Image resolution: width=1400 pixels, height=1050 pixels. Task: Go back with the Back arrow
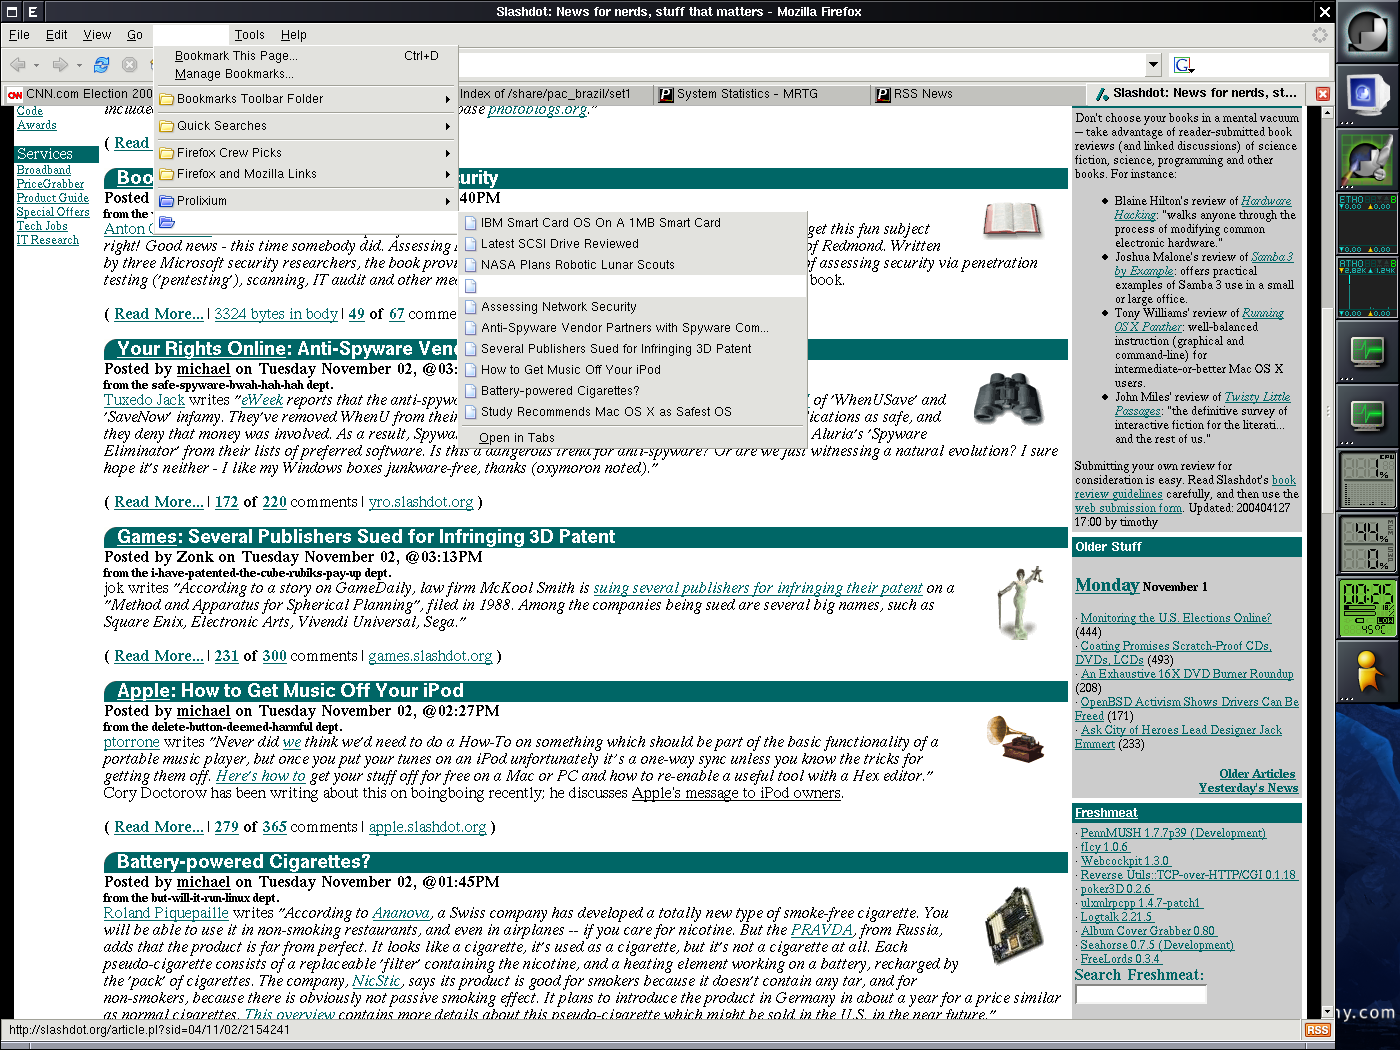tap(18, 65)
